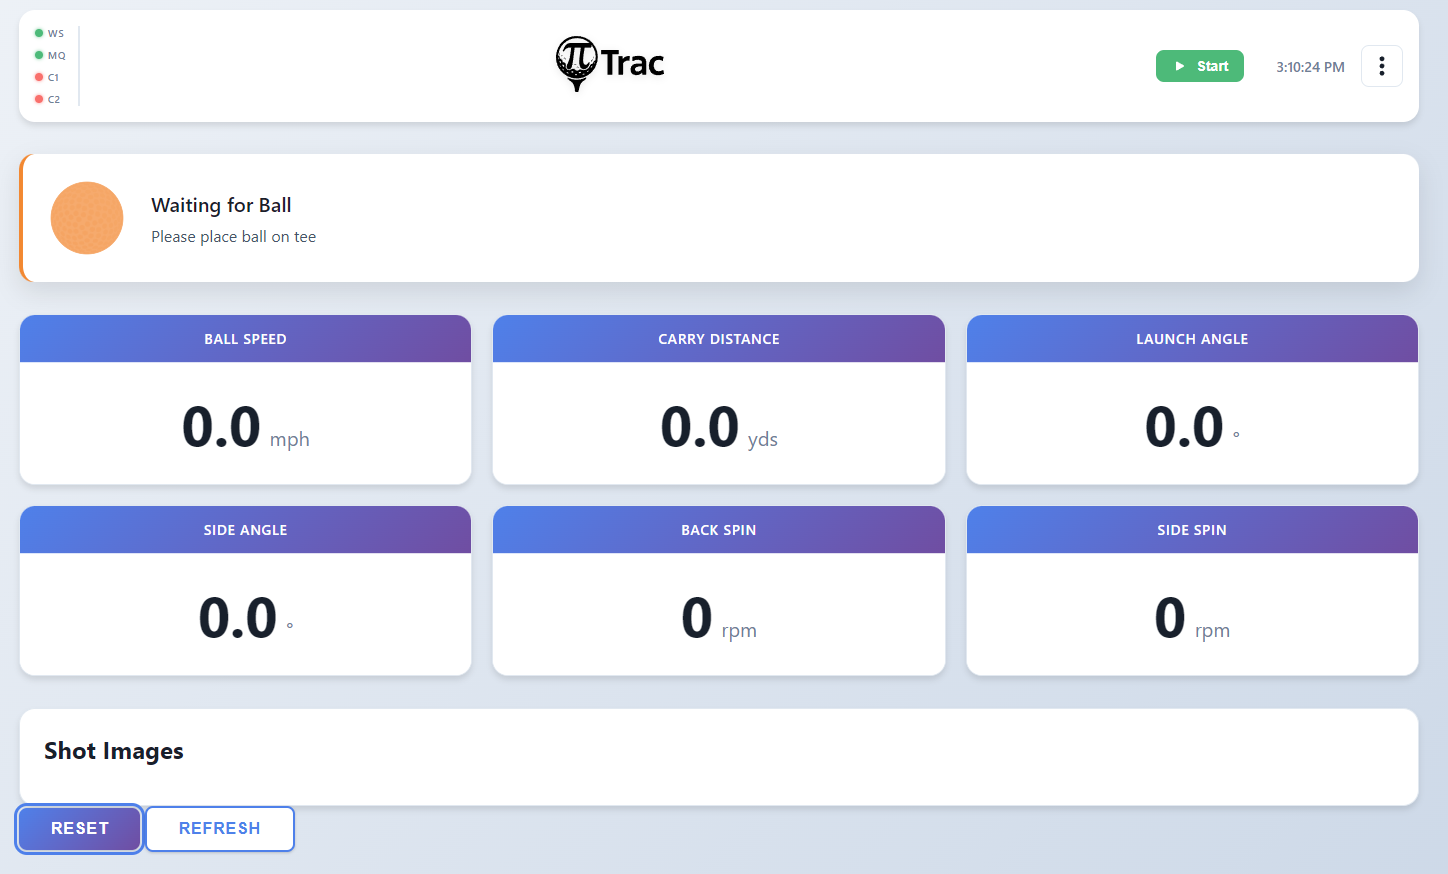Click the red C1 camera status dot
This screenshot has height=874, width=1448.
[x=39, y=77]
